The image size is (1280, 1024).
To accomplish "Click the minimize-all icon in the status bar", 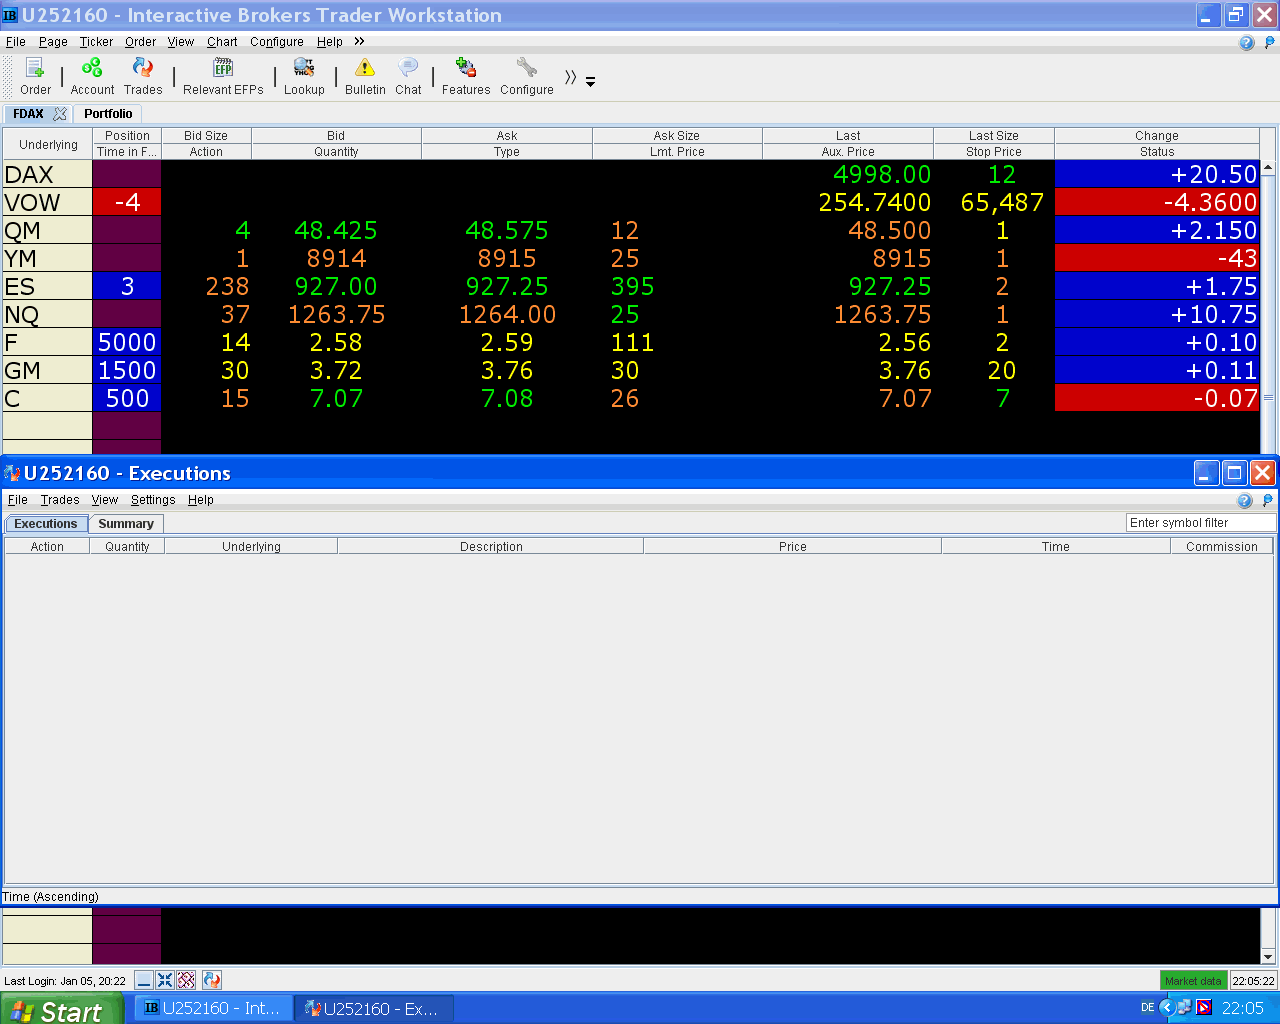I will (144, 980).
